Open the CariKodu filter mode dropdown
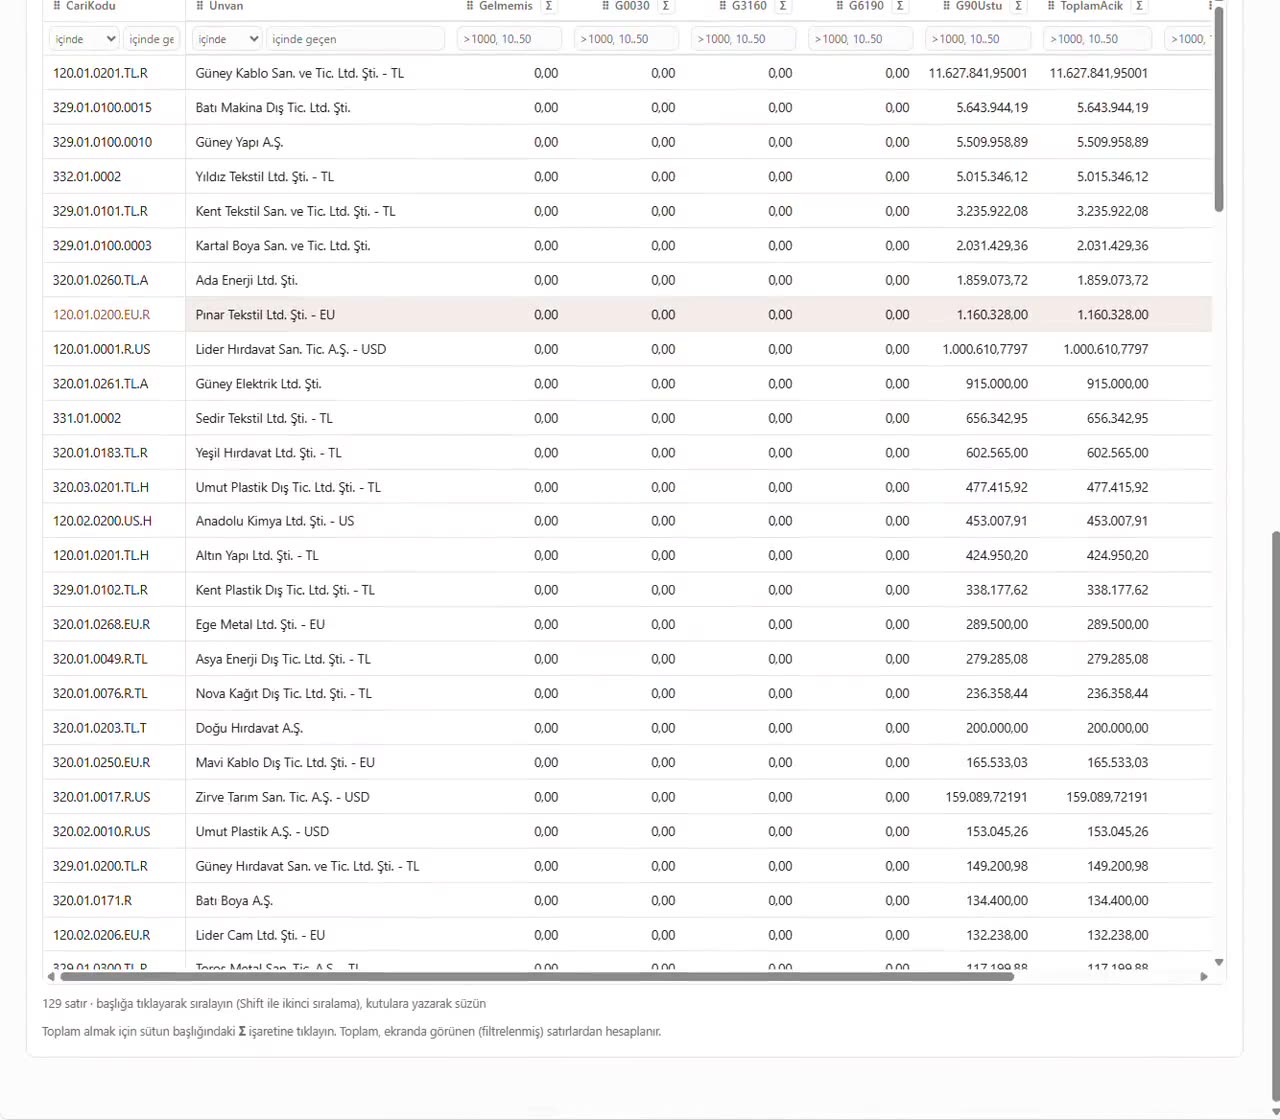 [x=84, y=39]
